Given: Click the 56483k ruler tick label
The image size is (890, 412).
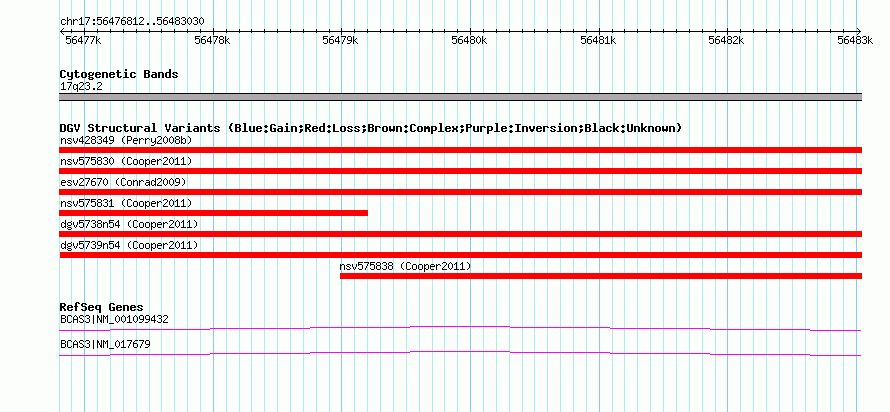Looking at the screenshot, I should click(x=855, y=40).
